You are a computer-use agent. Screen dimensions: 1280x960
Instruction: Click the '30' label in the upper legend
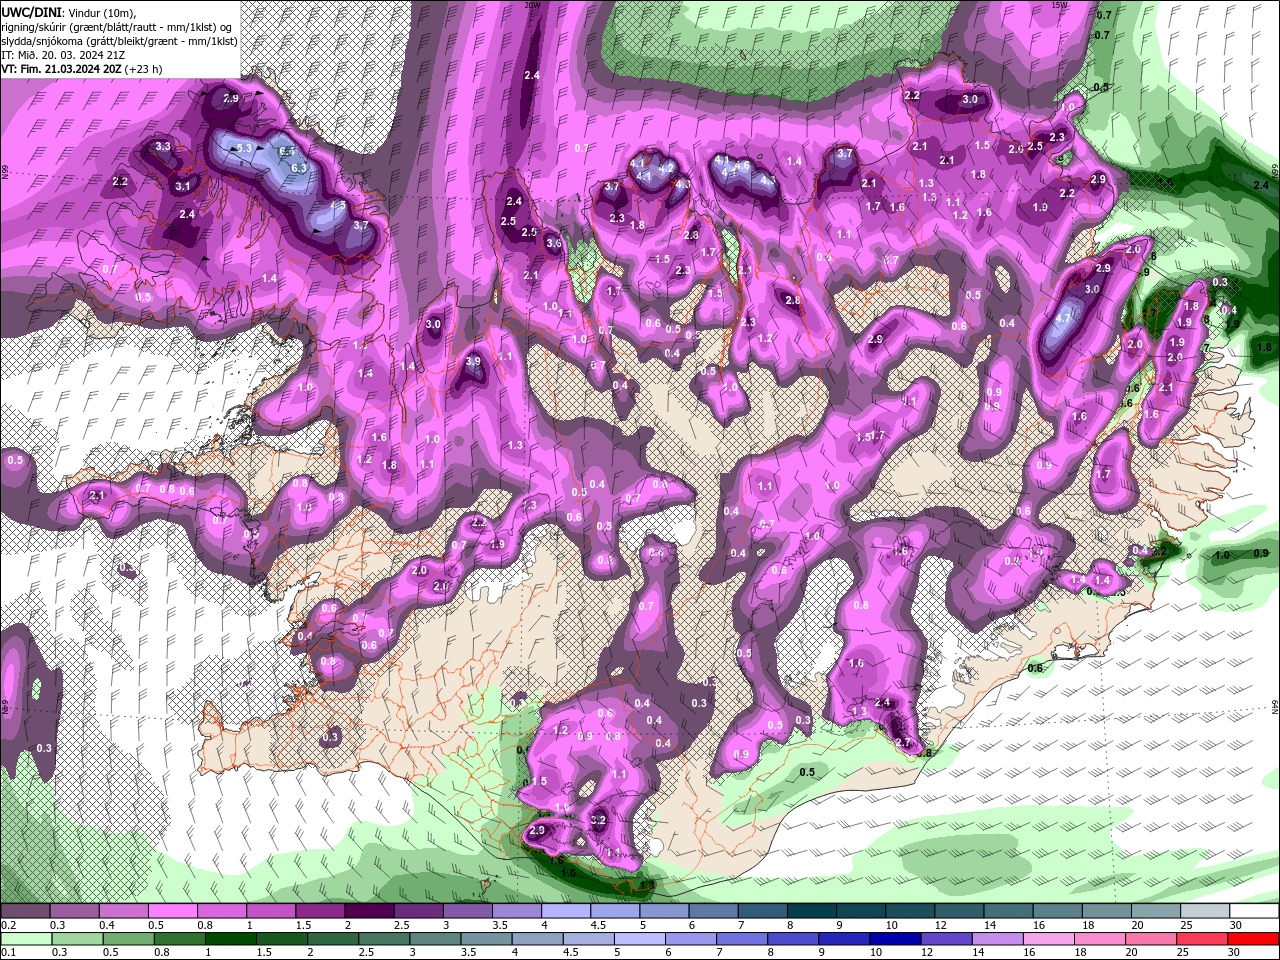click(x=1236, y=925)
